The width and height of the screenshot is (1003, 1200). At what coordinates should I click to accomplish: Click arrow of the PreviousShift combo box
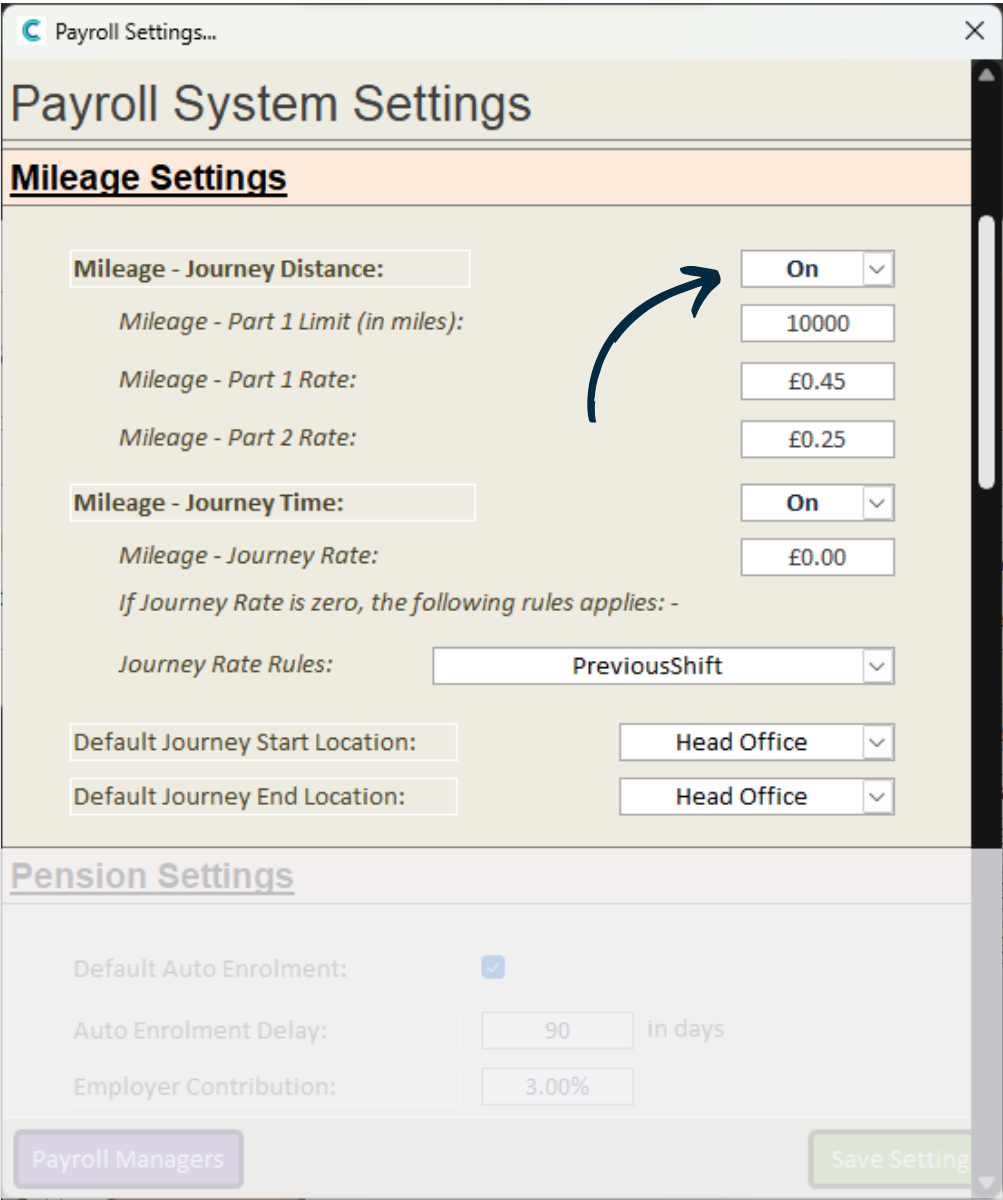877,666
